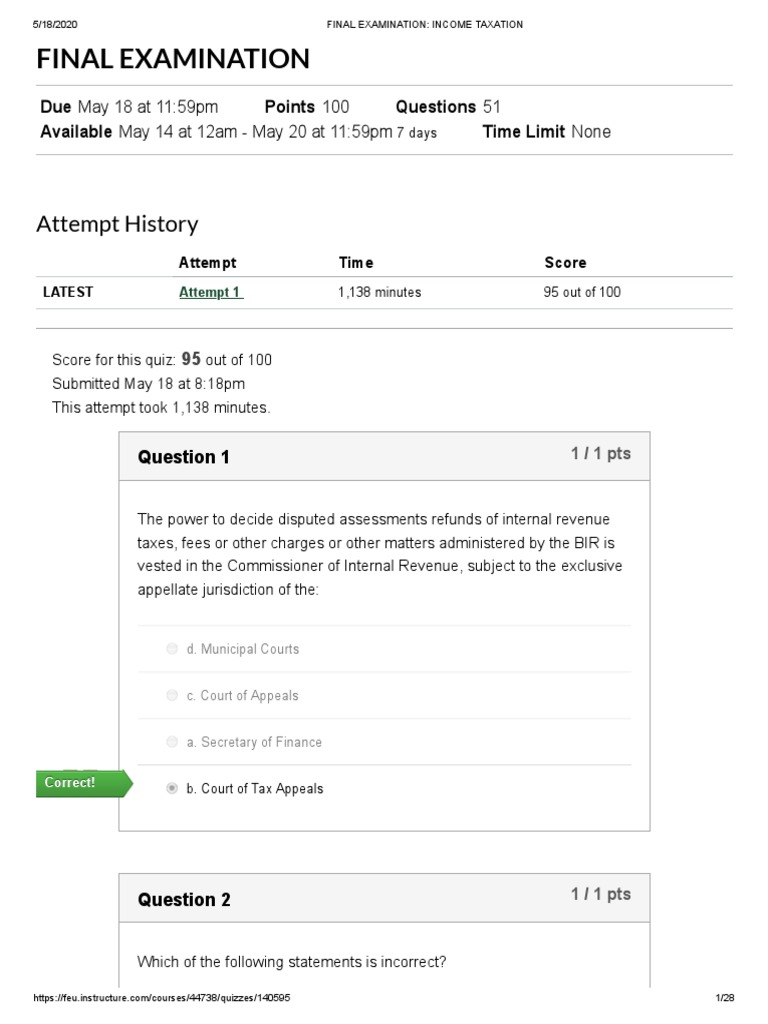Click the FINAL EXAMINATION title
The width and height of the screenshot is (768, 1024).
pos(172,59)
